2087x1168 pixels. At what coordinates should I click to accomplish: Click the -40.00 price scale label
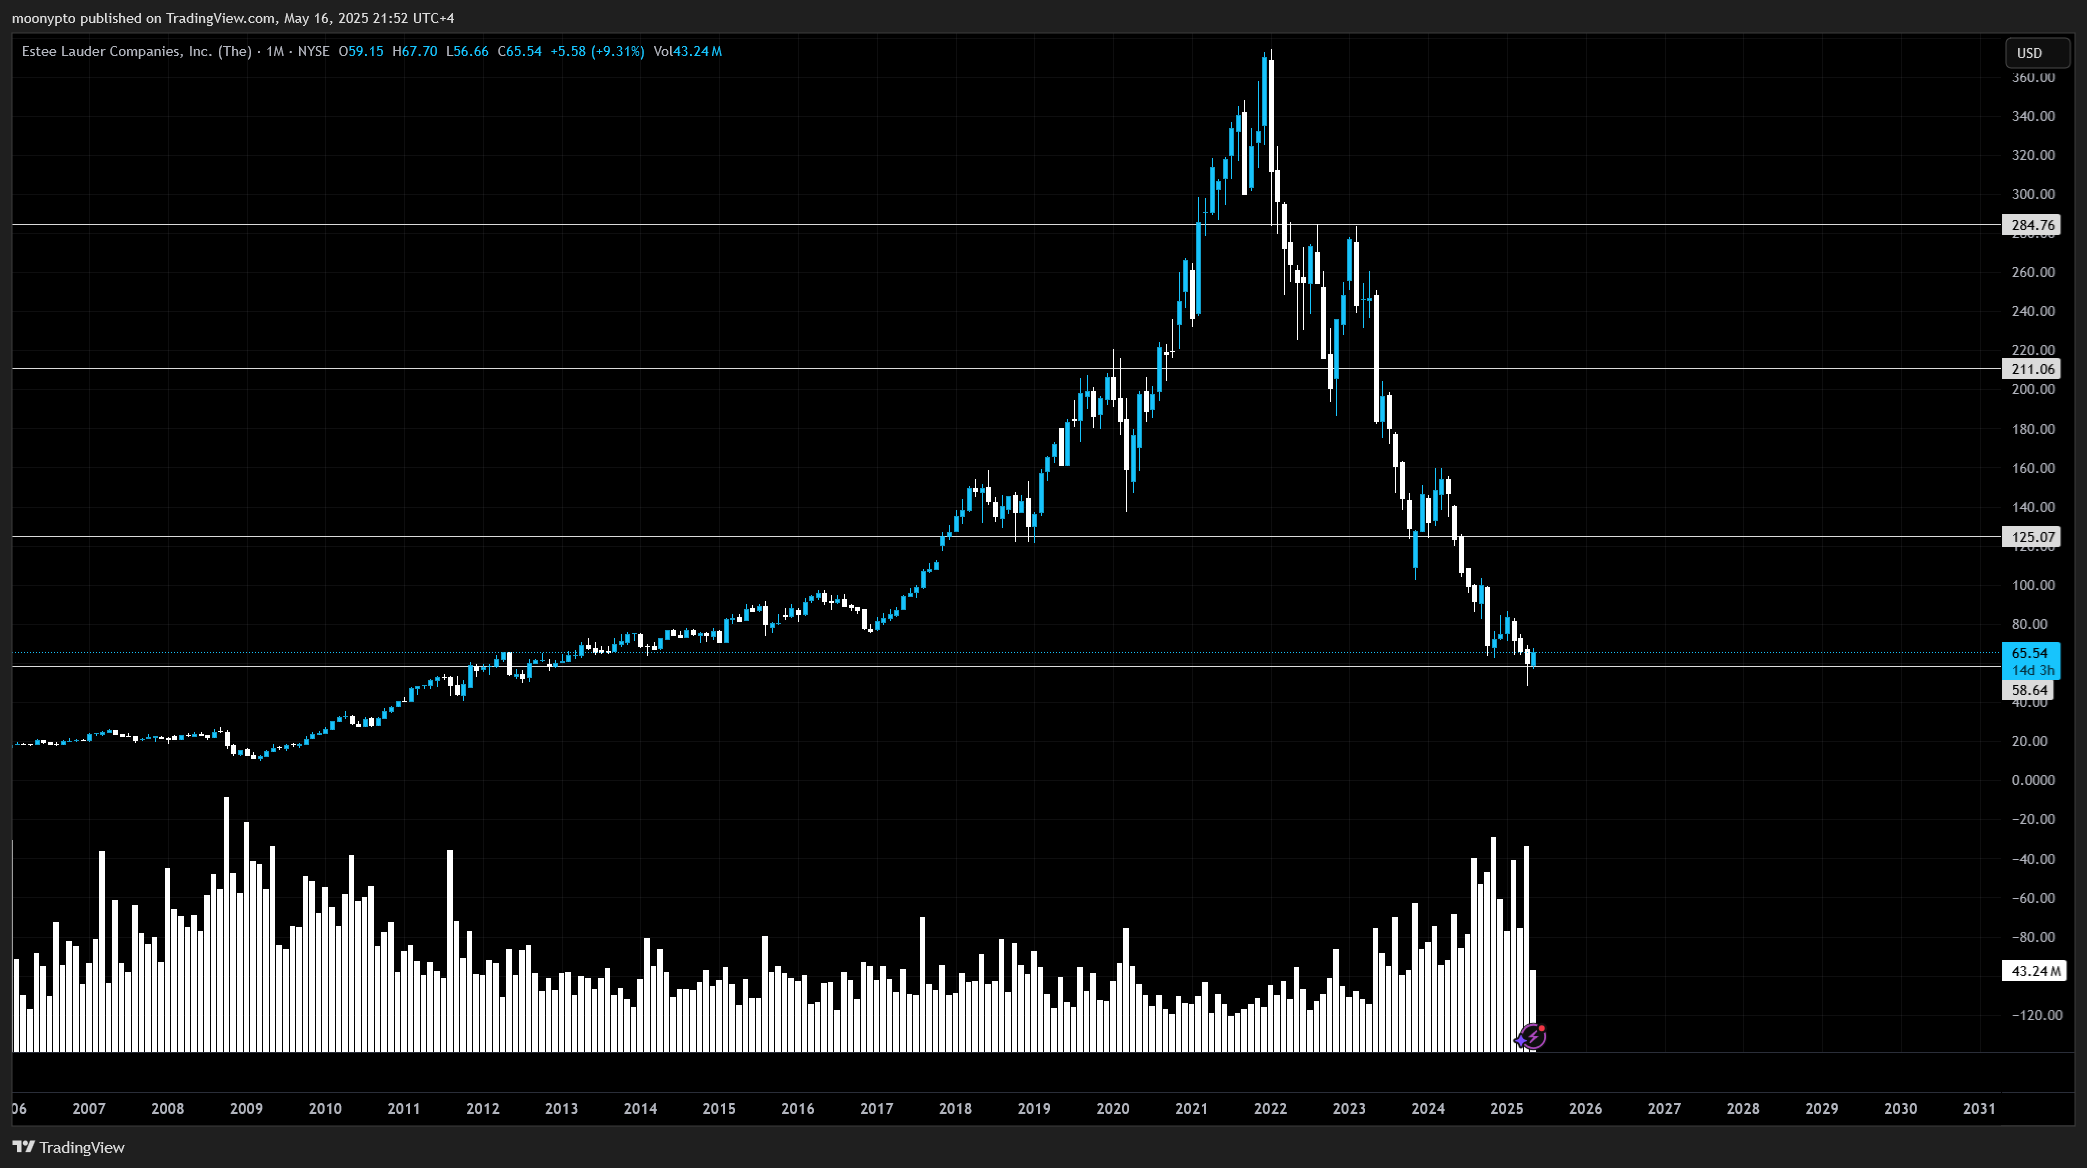click(2033, 859)
